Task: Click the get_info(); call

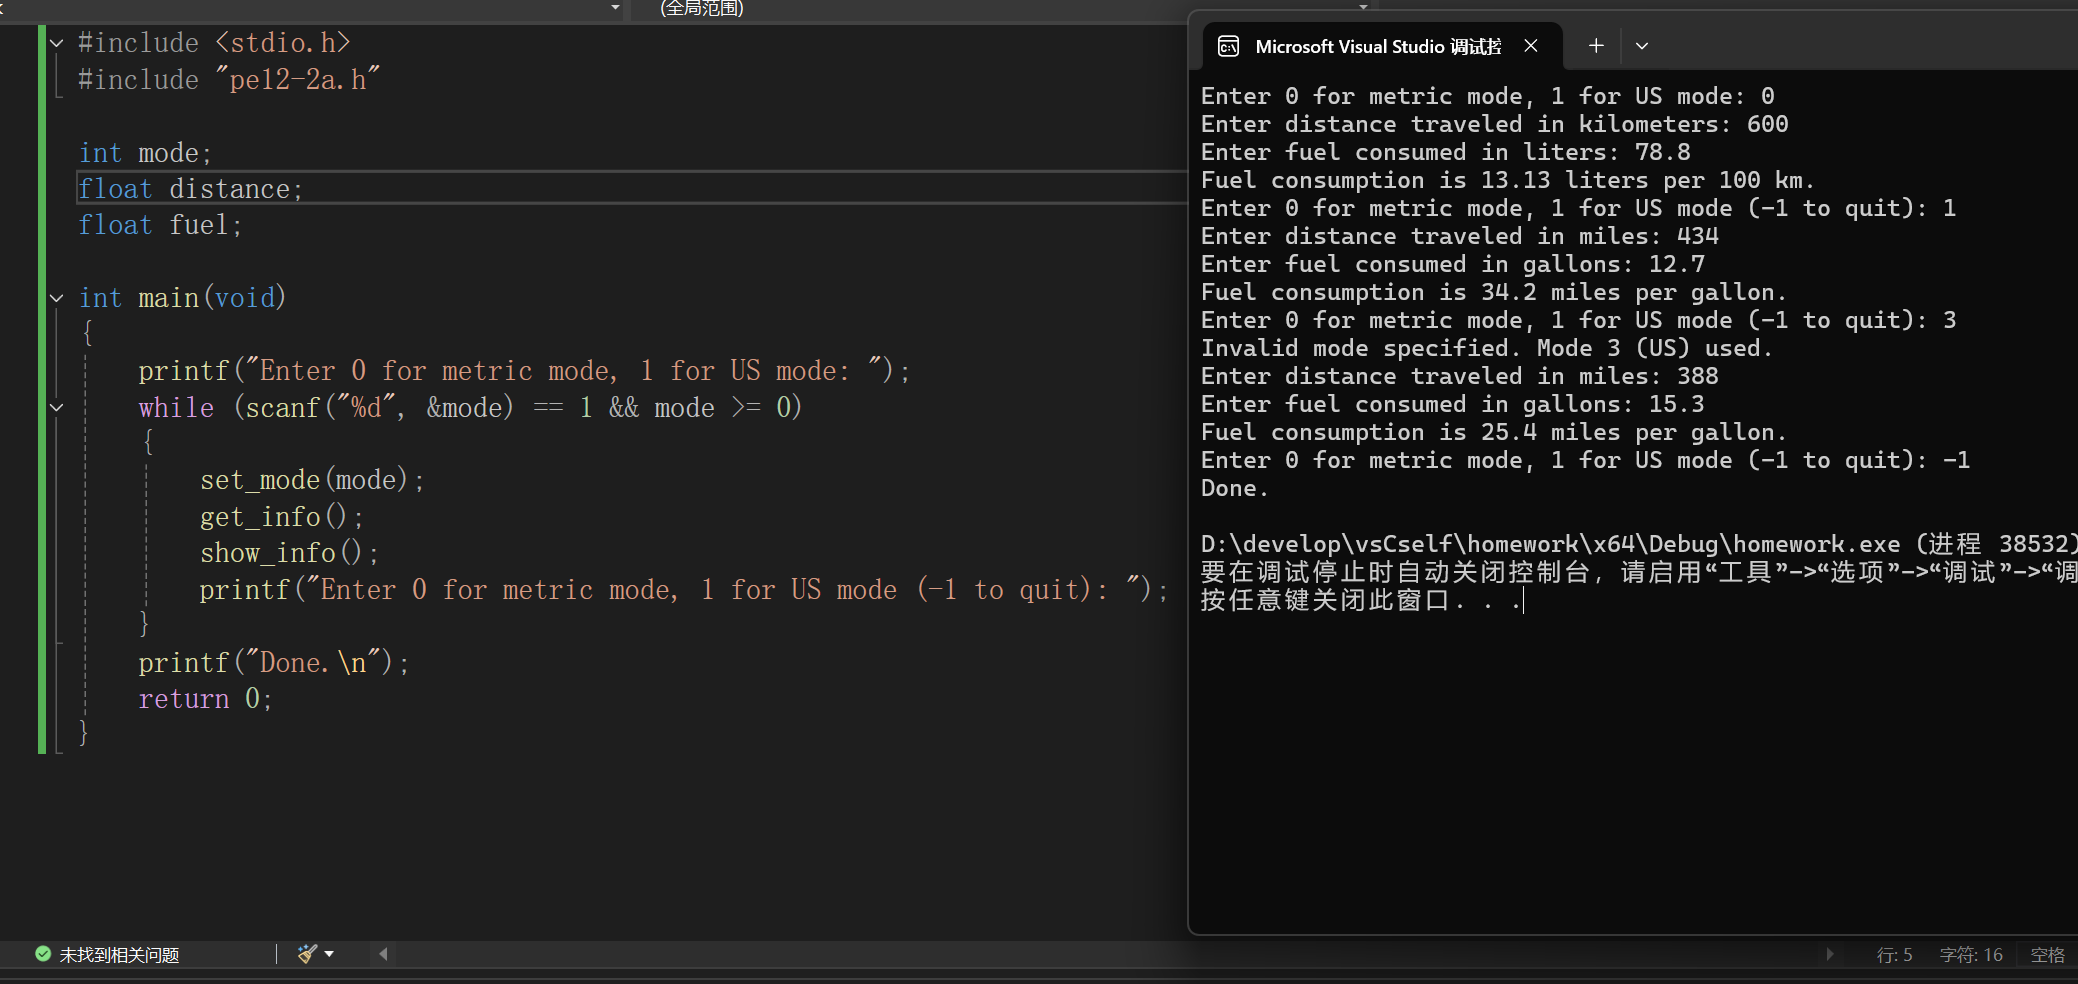Action: pos(282,517)
